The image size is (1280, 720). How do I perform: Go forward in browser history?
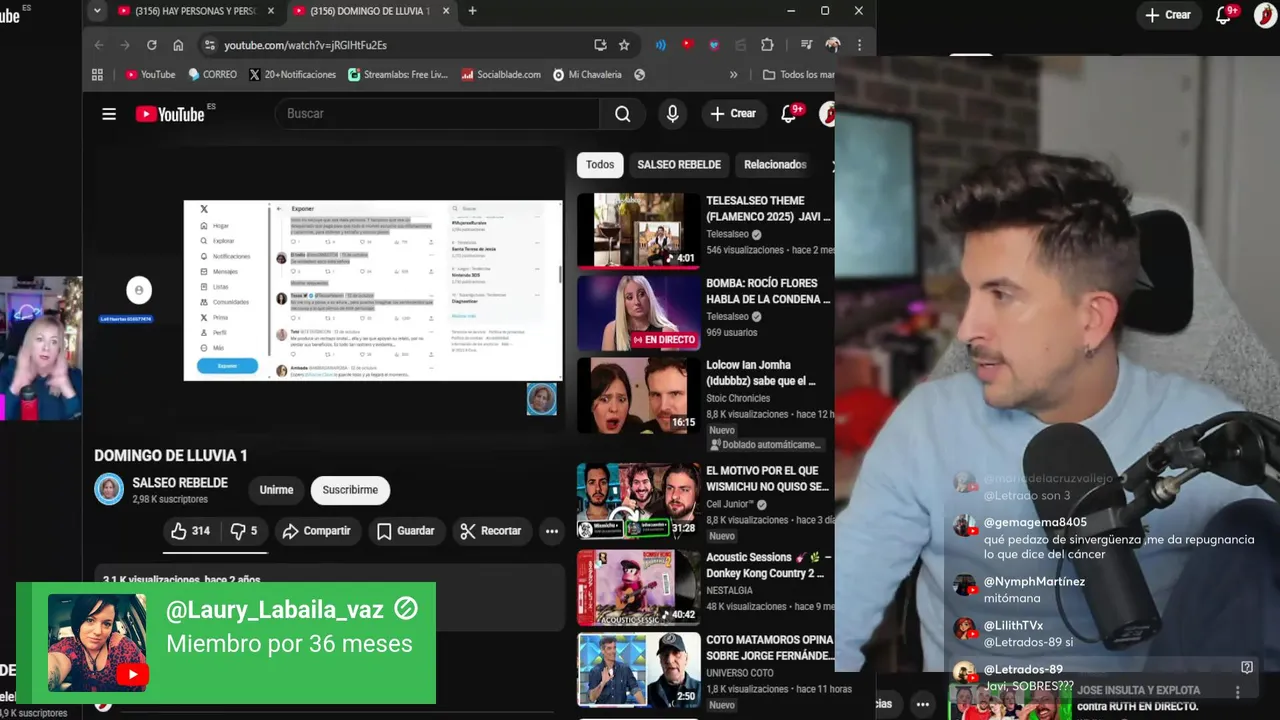[x=125, y=45]
